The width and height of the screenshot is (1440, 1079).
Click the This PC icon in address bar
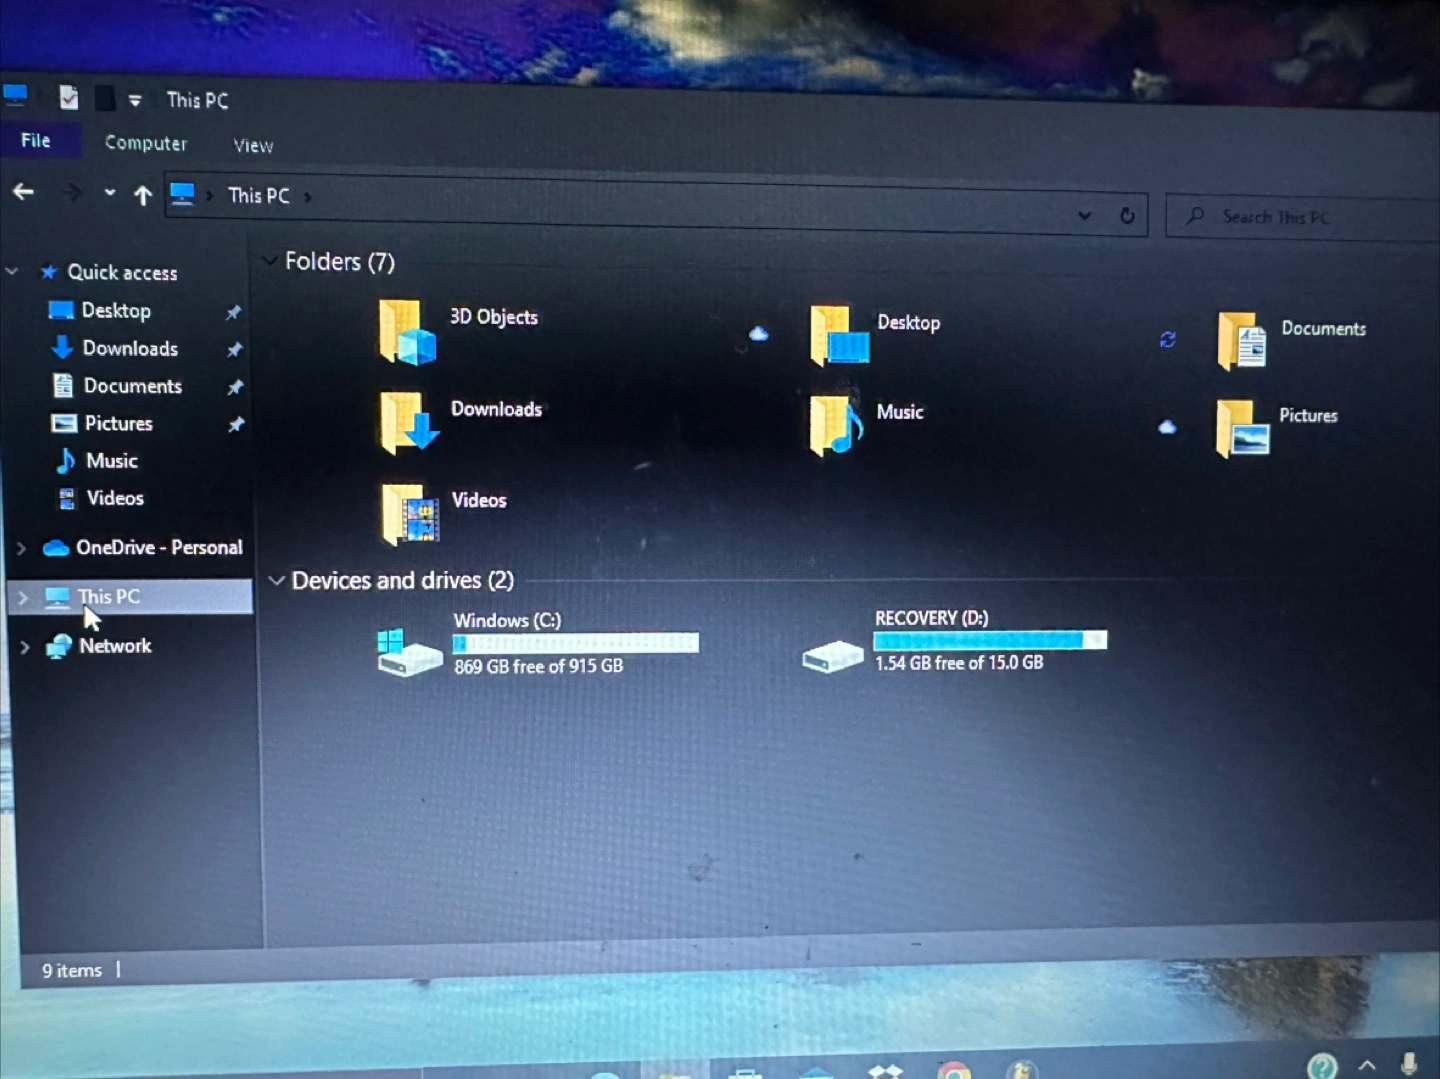pos(182,194)
